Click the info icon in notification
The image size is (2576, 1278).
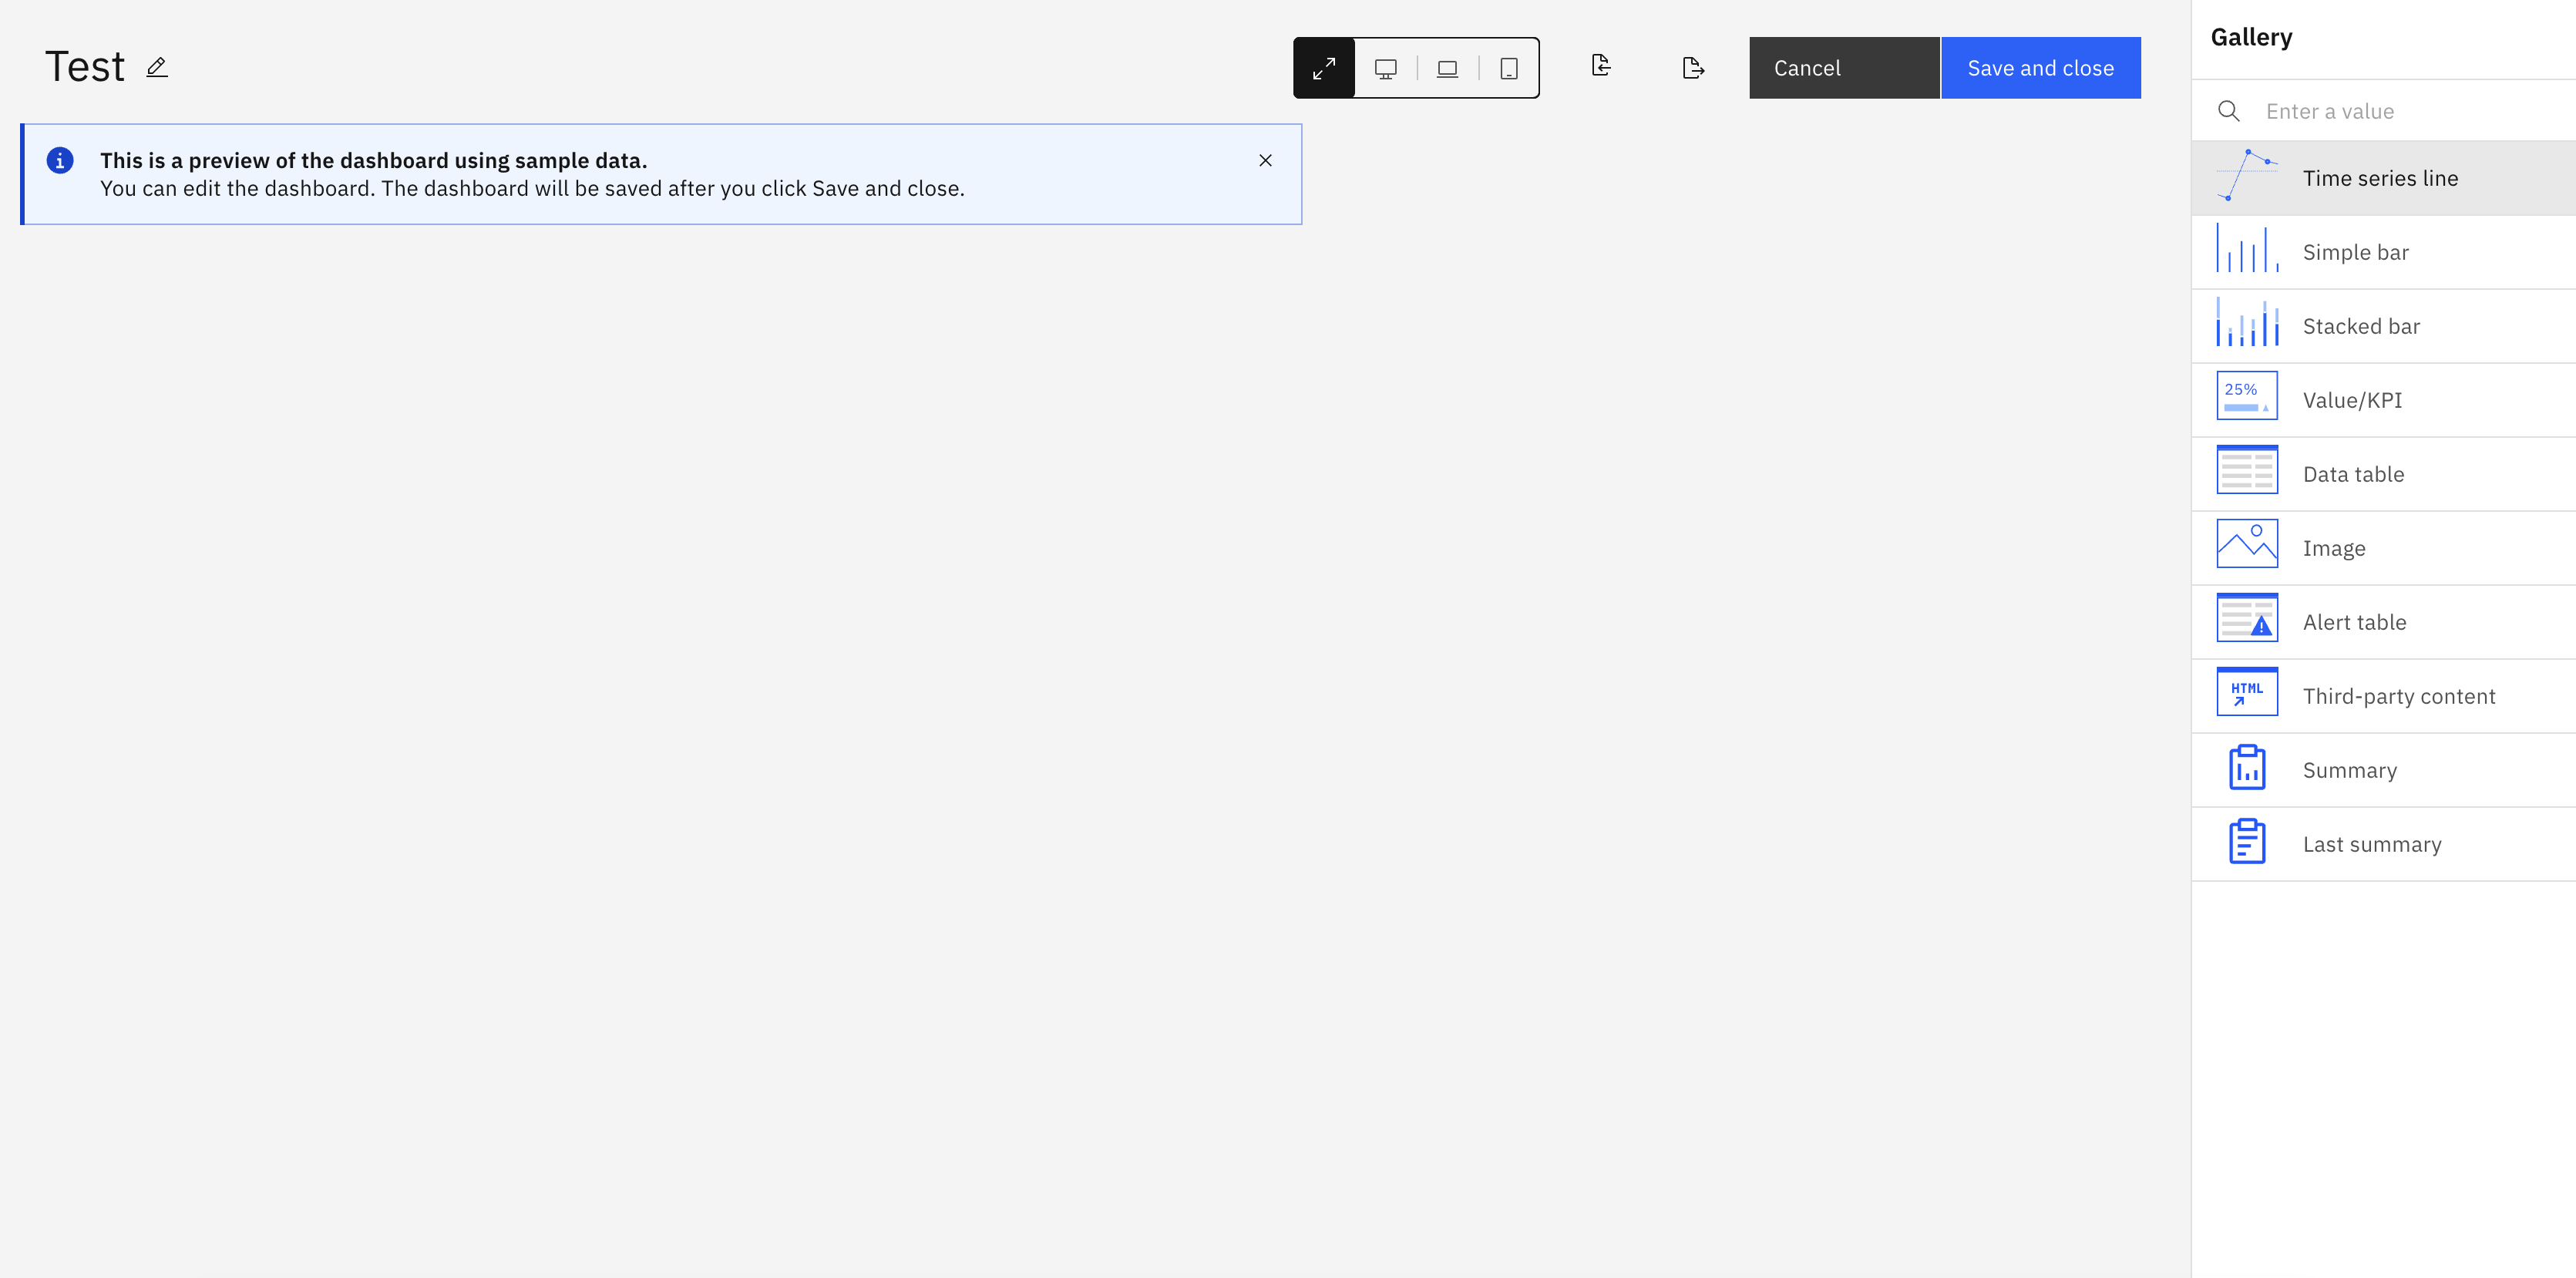coord(60,160)
